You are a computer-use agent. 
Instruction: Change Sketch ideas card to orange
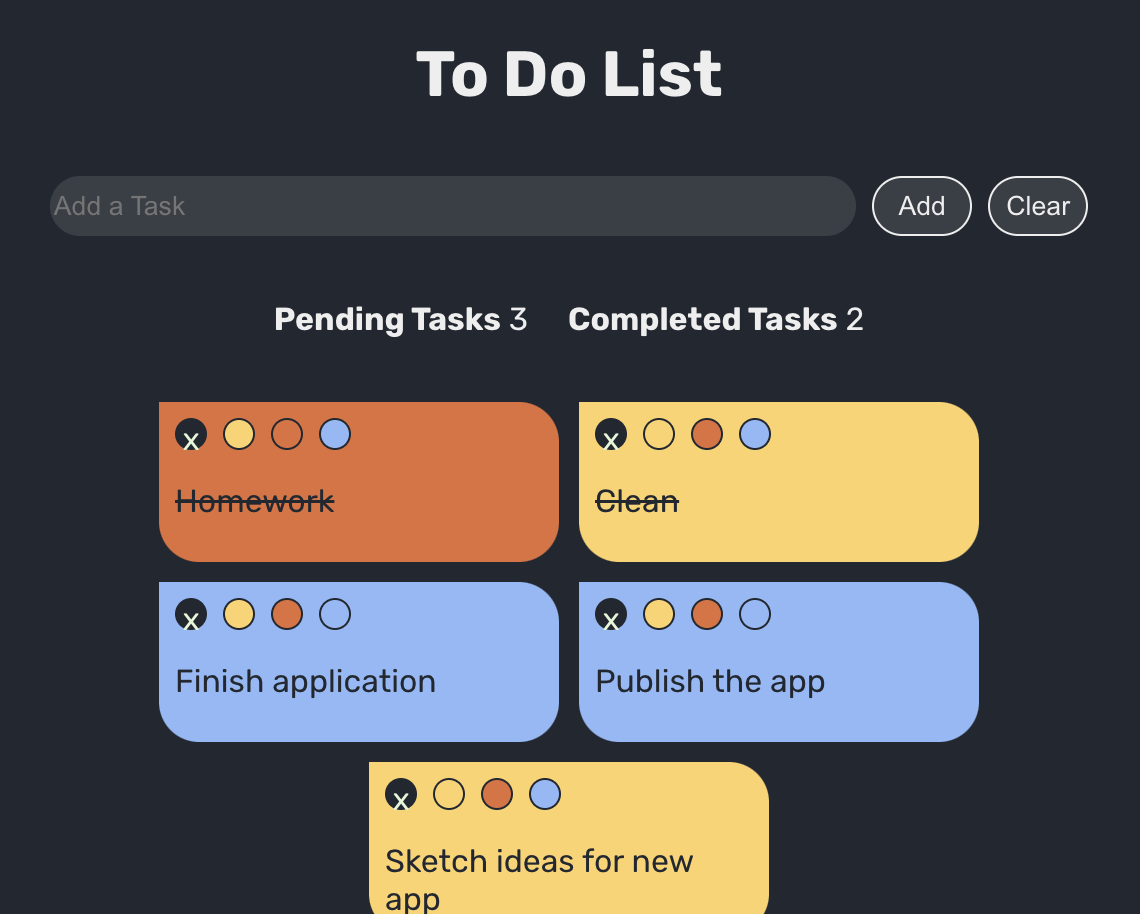pos(497,794)
